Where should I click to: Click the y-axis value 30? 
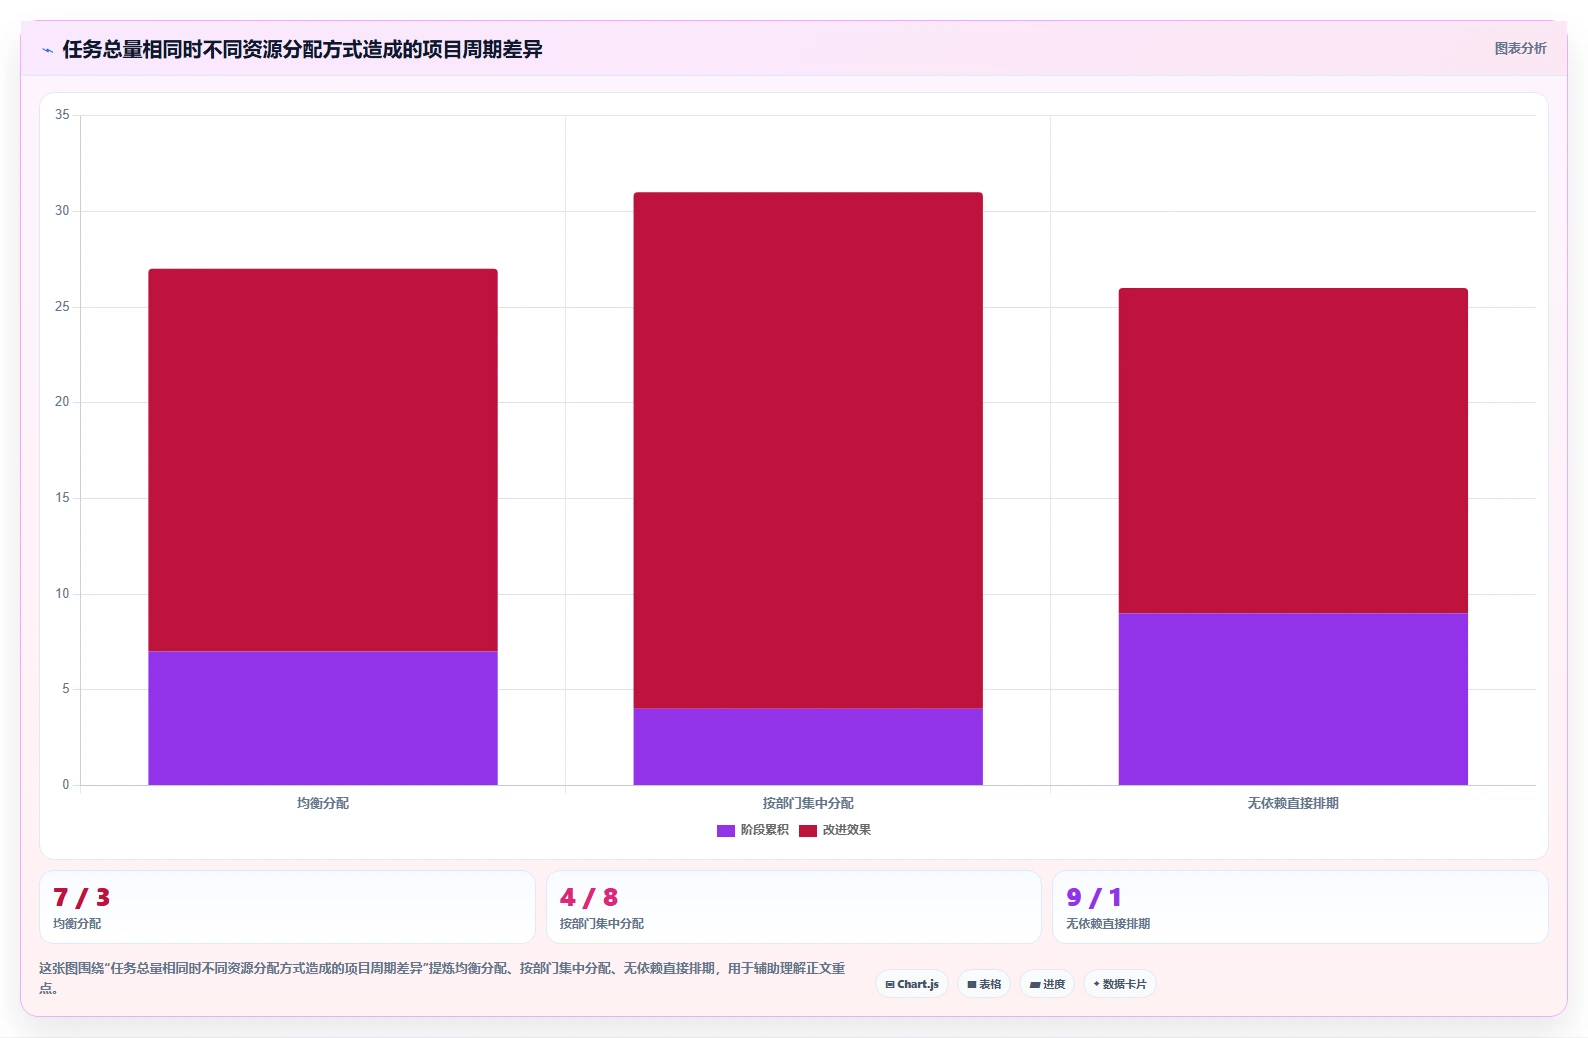(x=62, y=211)
